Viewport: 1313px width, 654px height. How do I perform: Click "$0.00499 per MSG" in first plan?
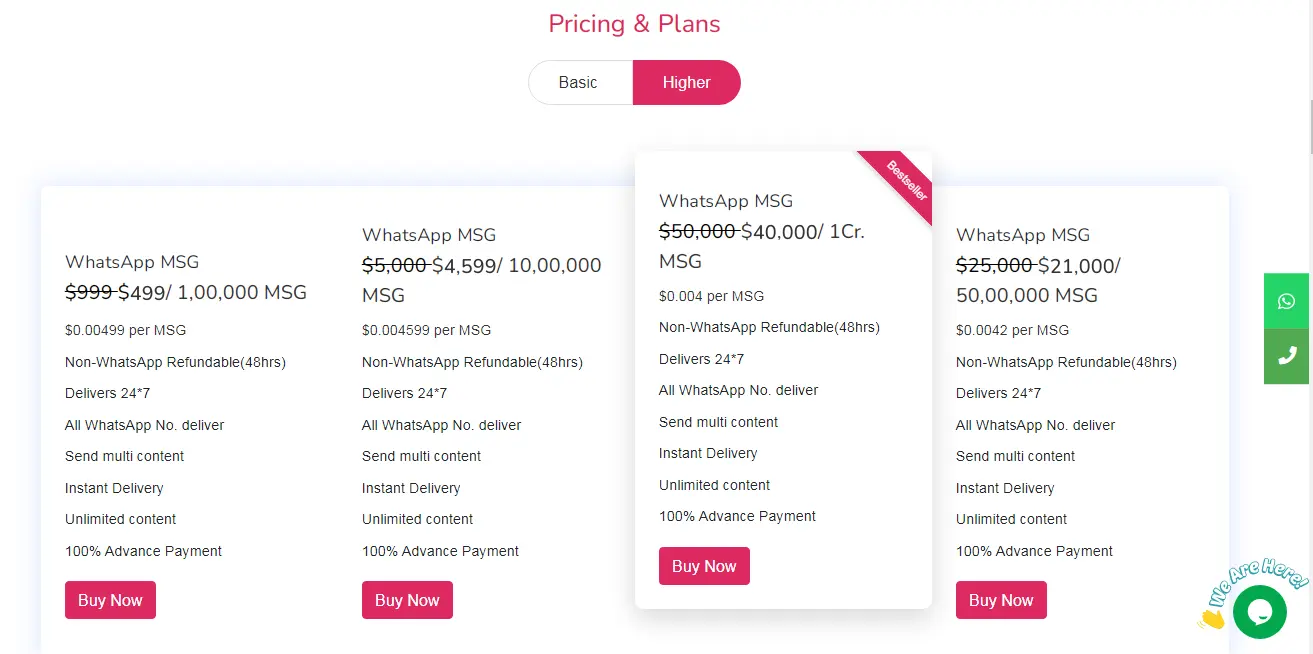click(x=125, y=330)
